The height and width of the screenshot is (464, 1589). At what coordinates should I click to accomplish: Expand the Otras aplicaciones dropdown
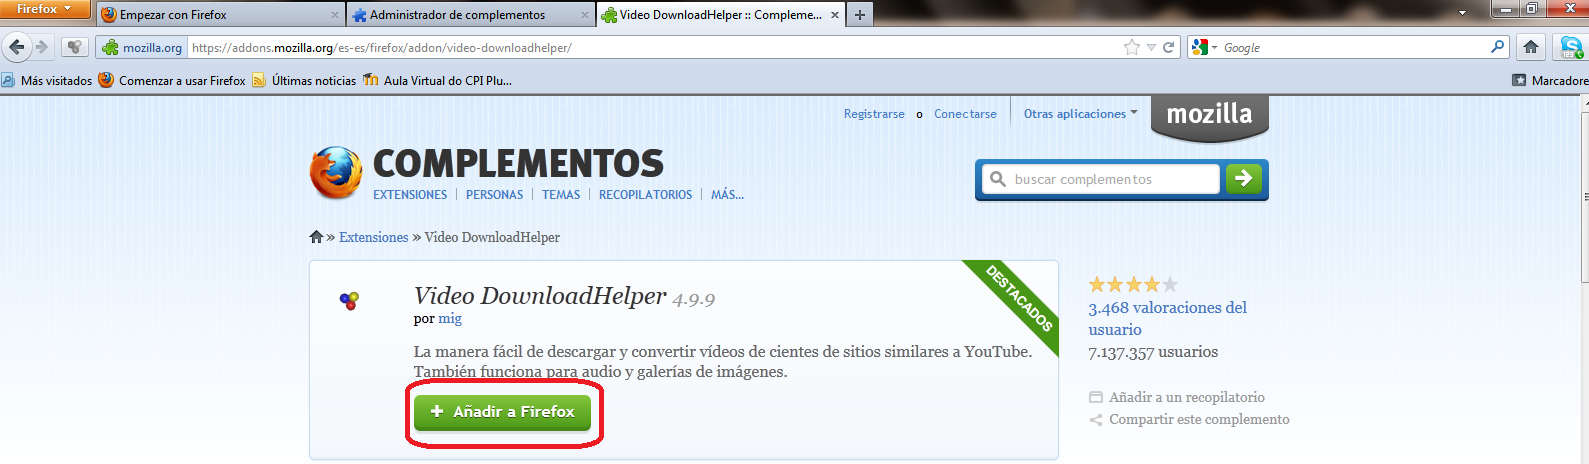(1080, 114)
